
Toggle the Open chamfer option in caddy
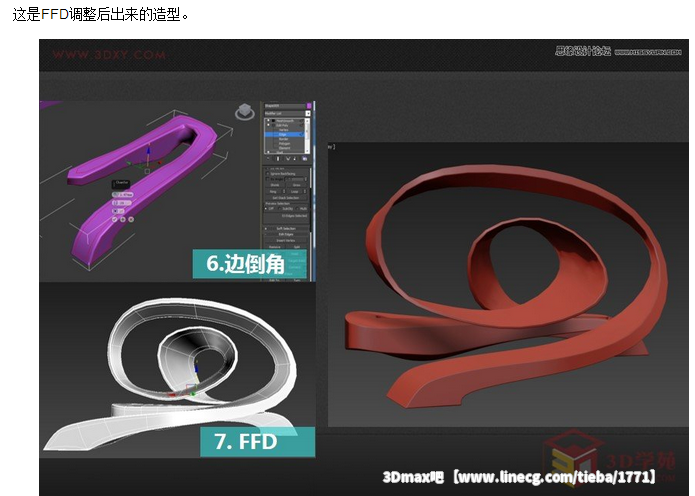[118, 211]
